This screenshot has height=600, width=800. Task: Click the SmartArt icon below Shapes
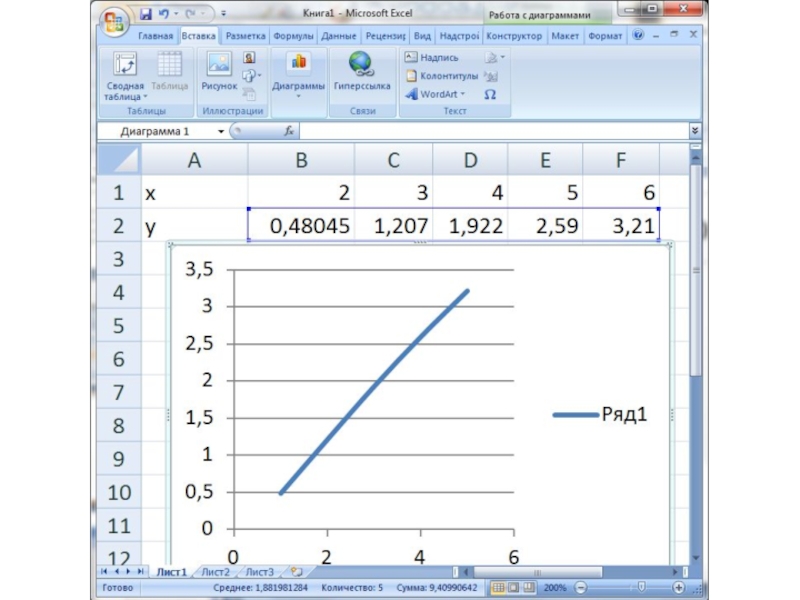[x=249, y=94]
